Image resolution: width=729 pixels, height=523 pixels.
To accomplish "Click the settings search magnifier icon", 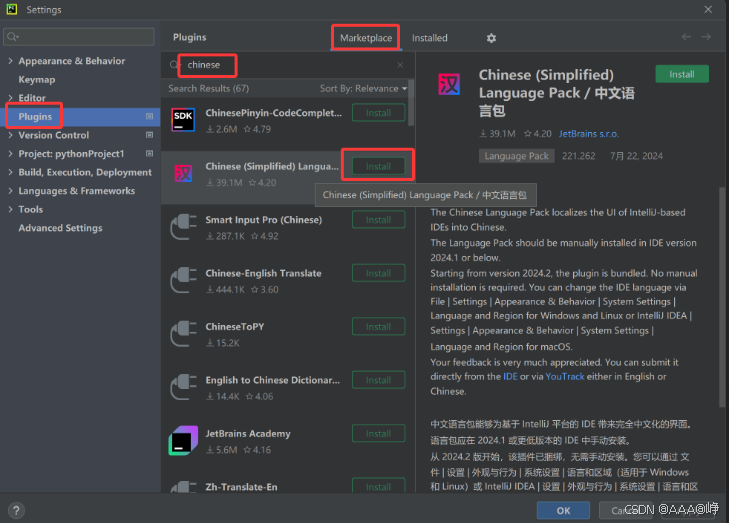I will [13, 37].
